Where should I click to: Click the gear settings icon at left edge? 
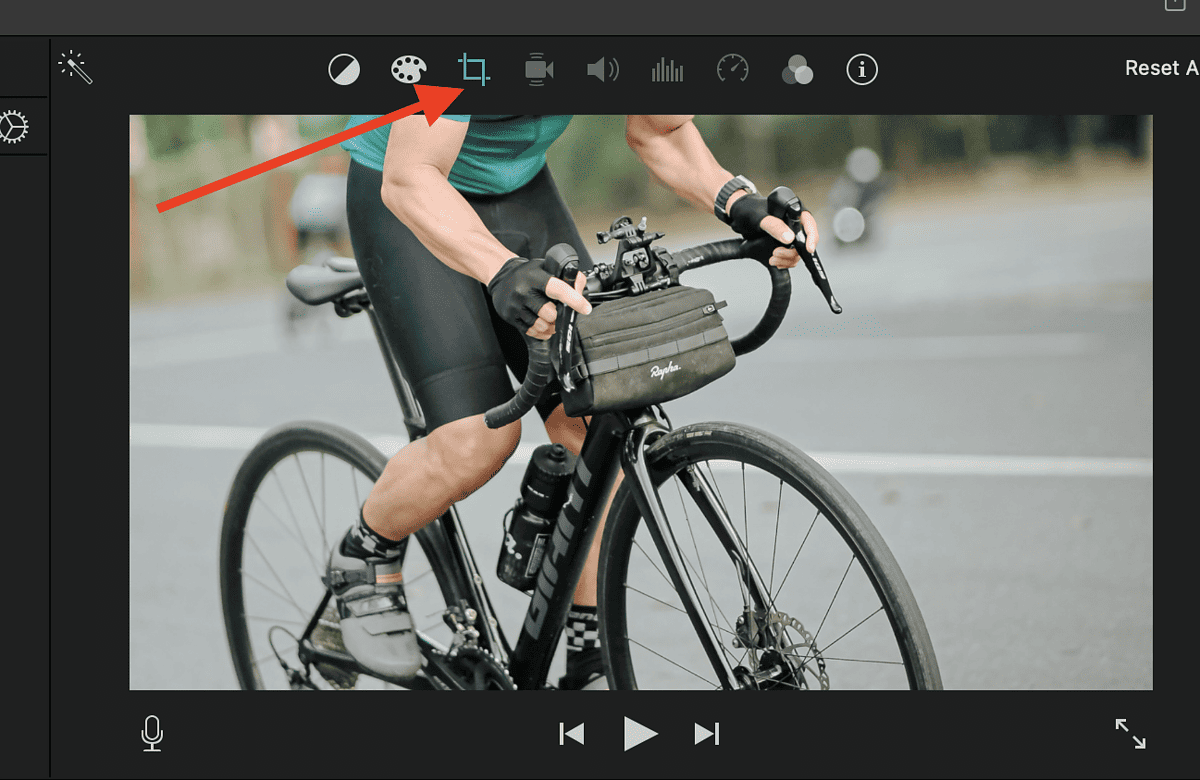click(13, 127)
